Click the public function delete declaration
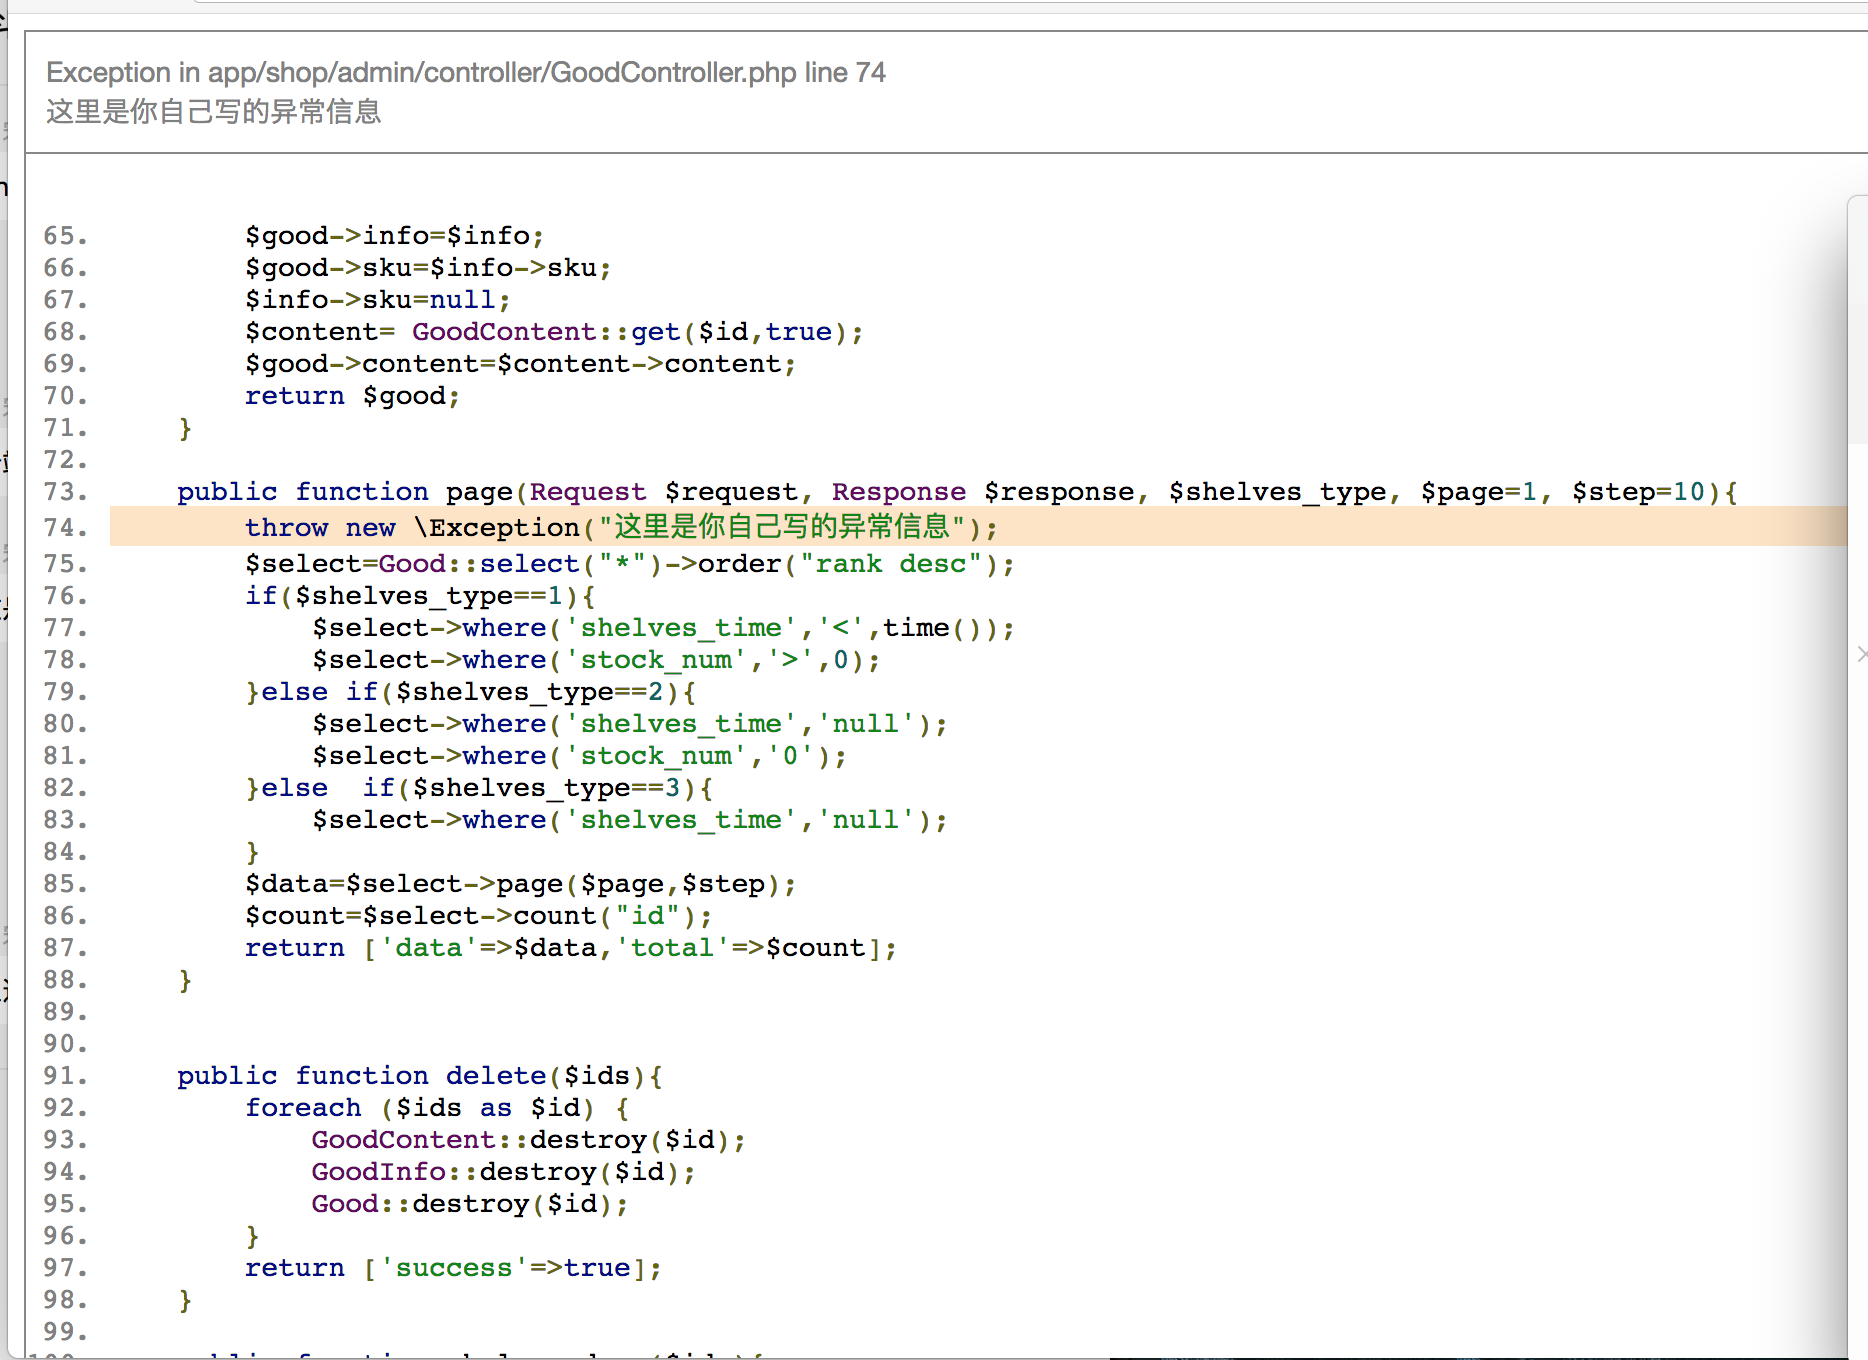This screenshot has height=1360, width=1868. 419,1076
